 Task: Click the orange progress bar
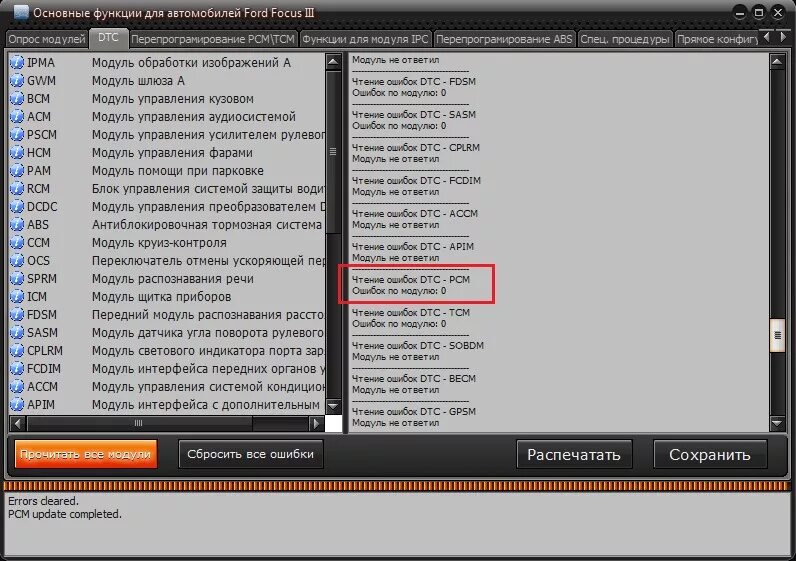point(397,486)
